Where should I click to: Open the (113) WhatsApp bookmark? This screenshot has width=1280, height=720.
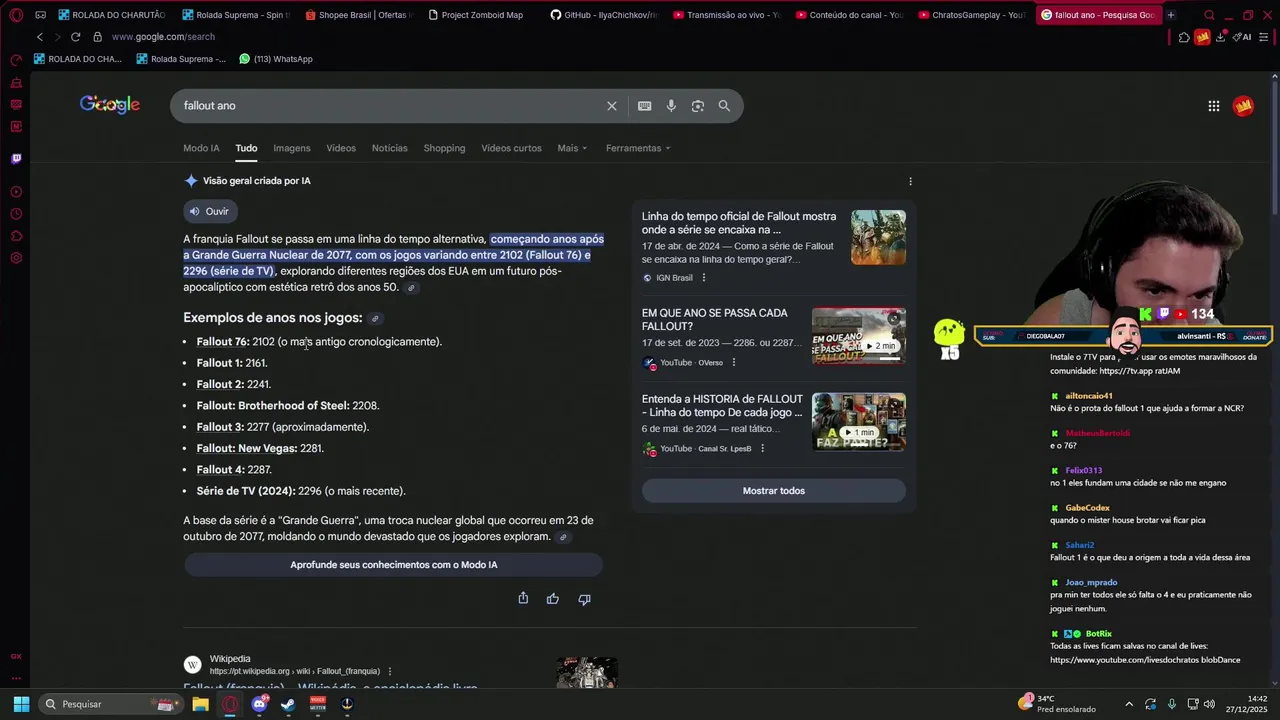tap(276, 59)
